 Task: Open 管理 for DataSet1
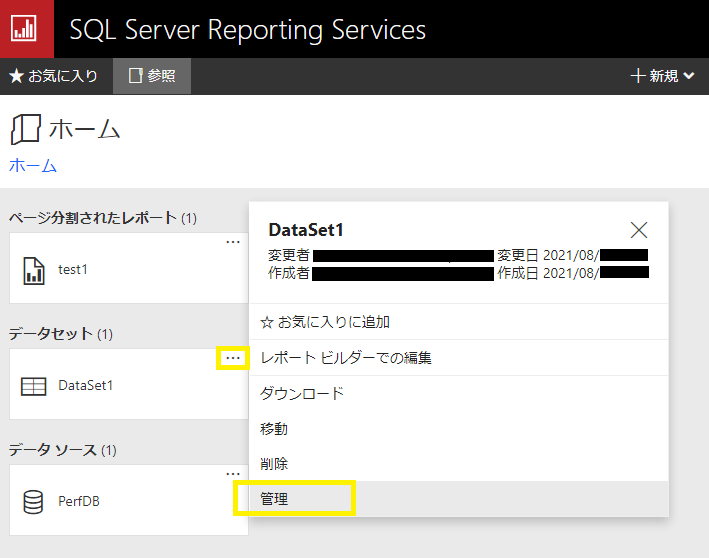pos(459,499)
